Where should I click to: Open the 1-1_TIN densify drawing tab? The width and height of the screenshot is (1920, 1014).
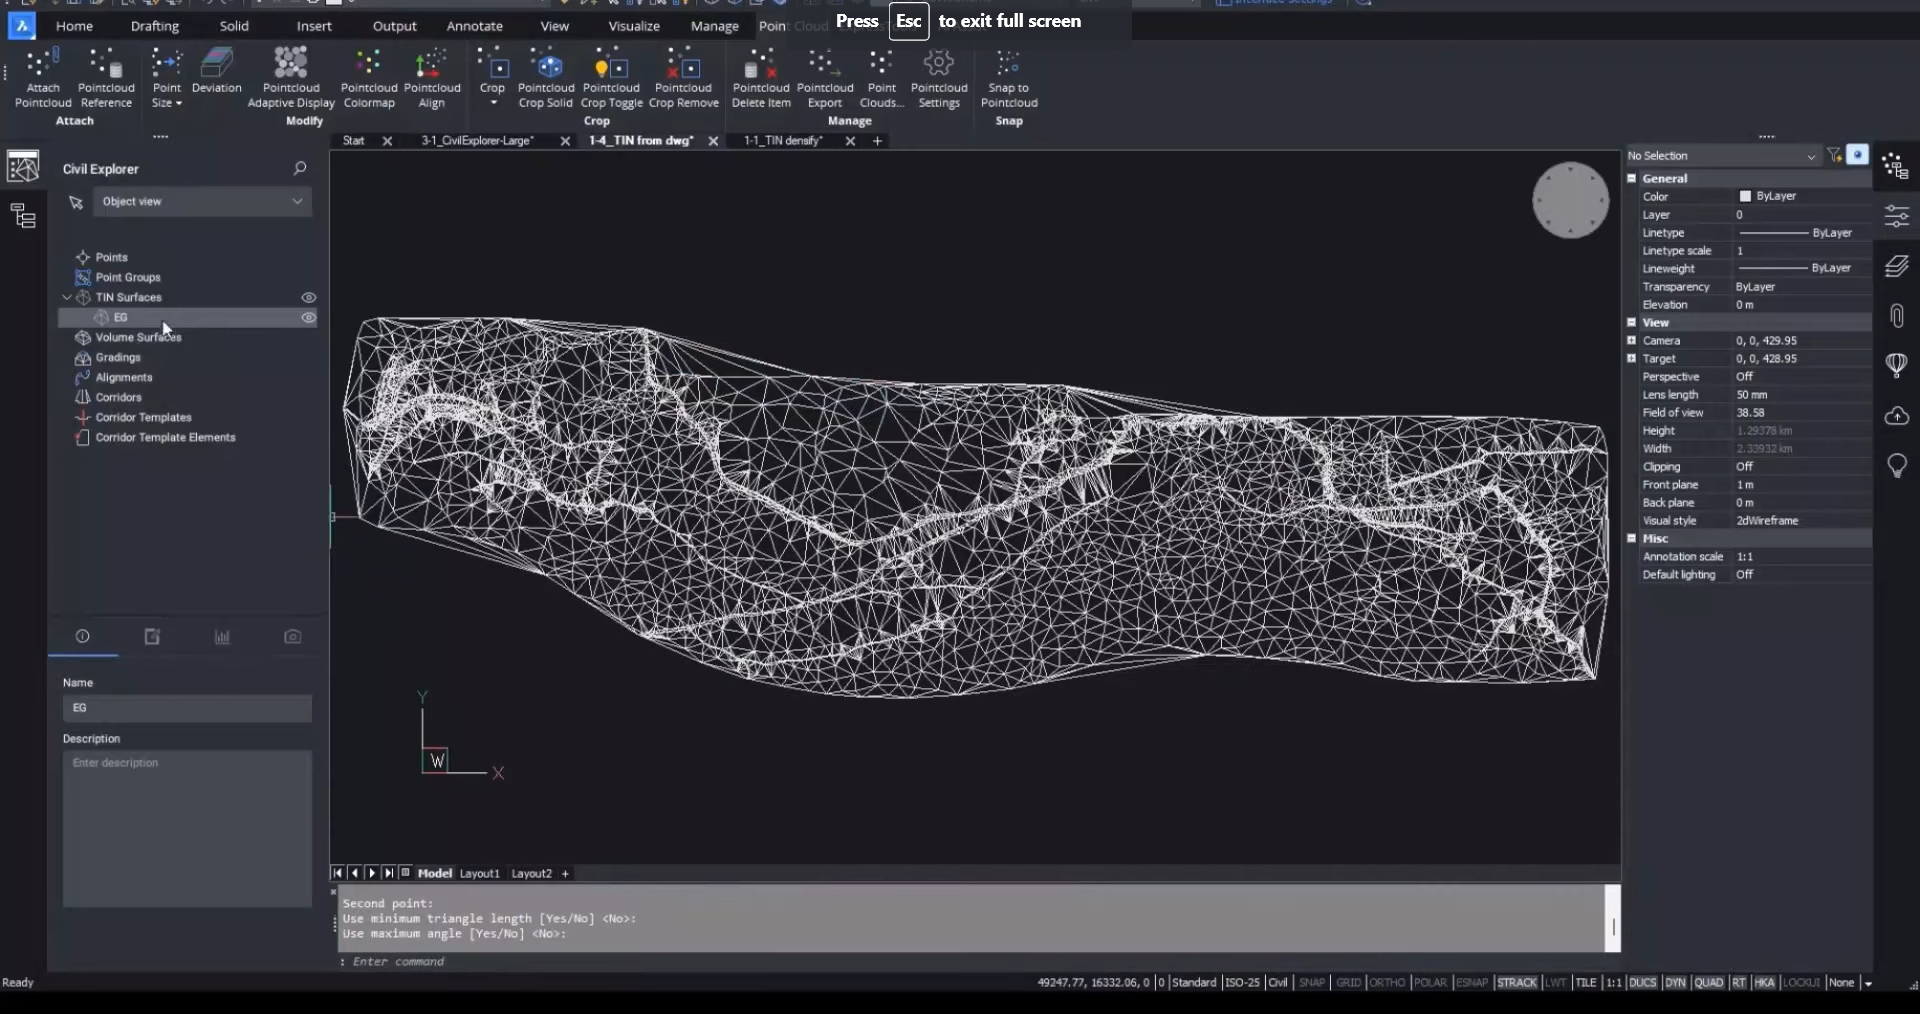click(783, 140)
